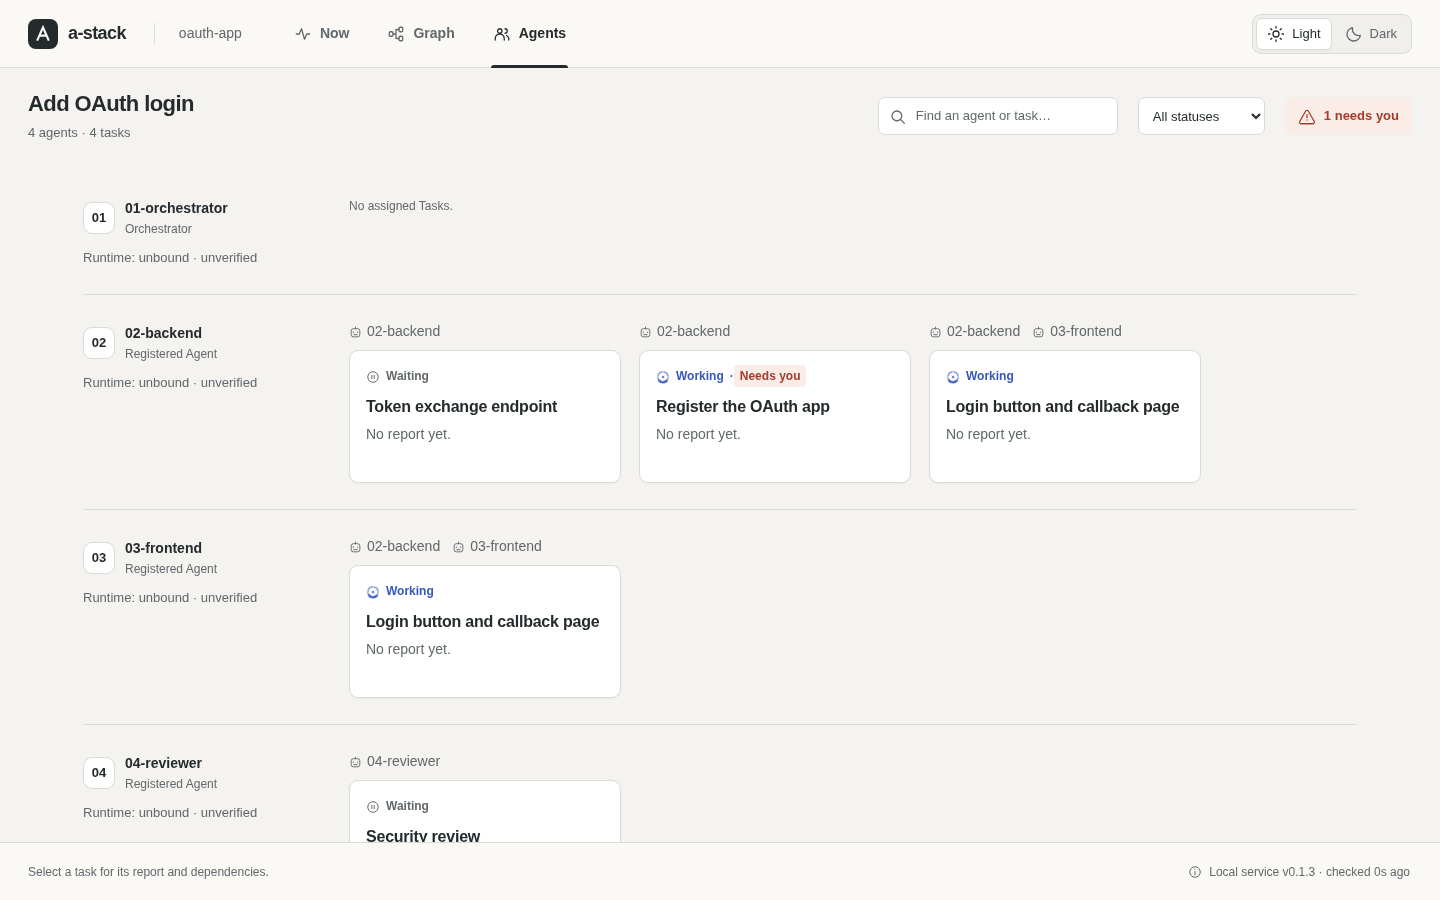Open the Security review task card

pos(485,811)
